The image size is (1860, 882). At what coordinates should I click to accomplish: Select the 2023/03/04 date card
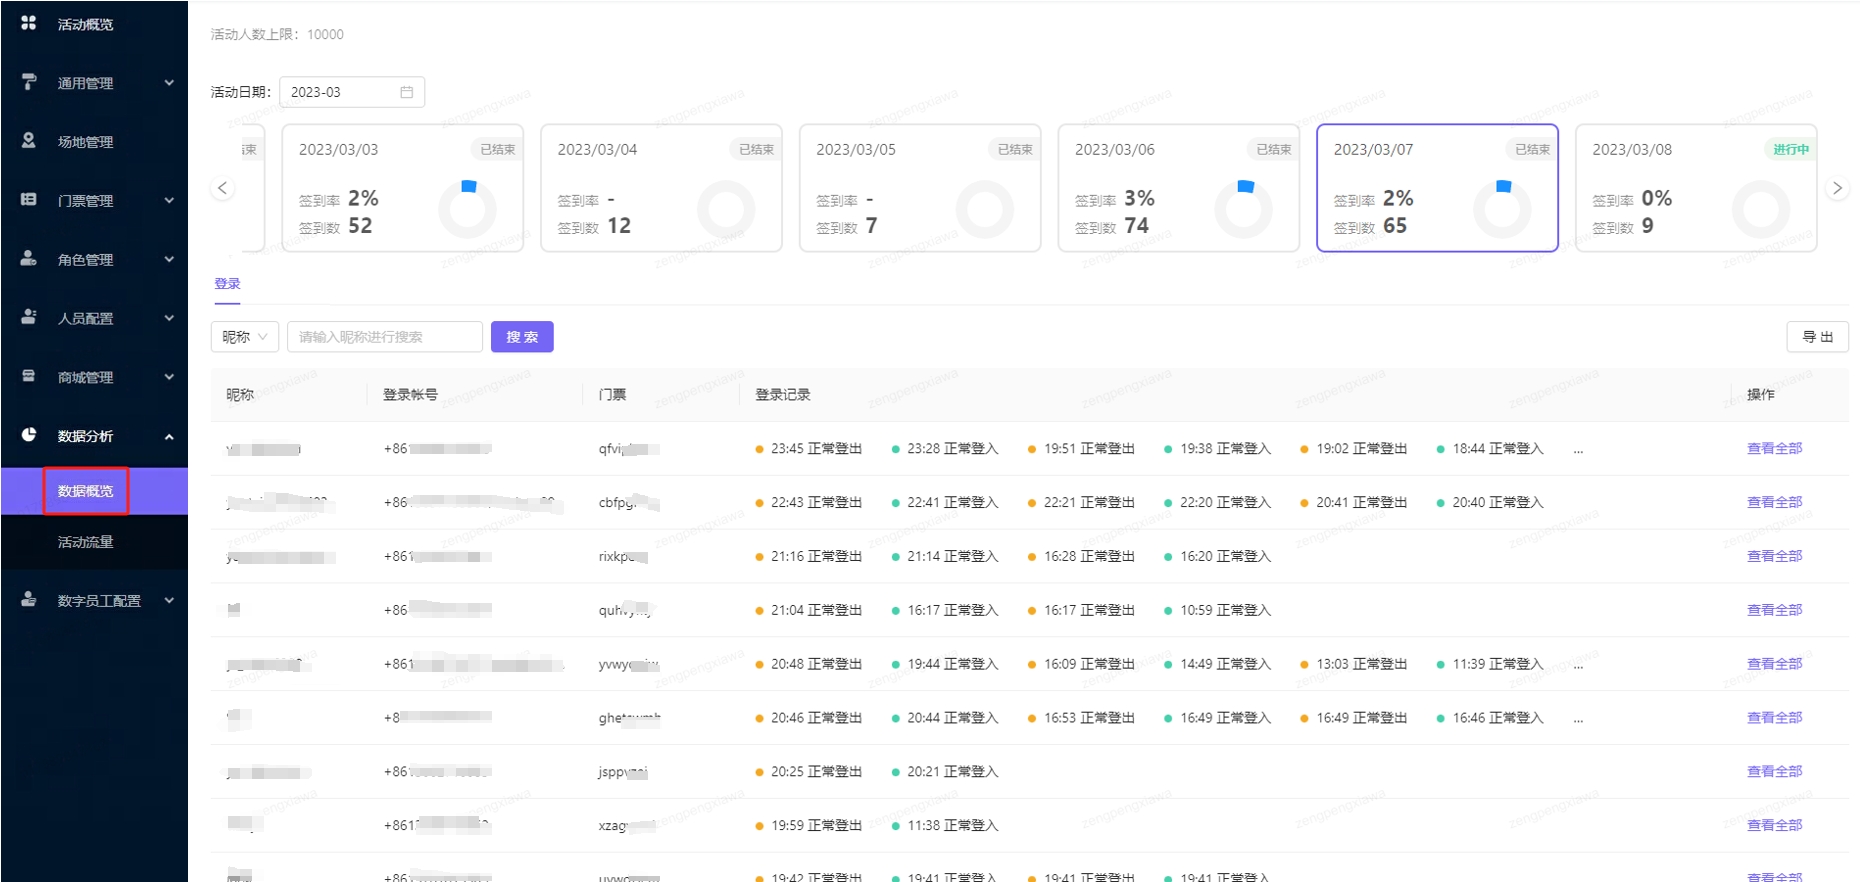[661, 188]
